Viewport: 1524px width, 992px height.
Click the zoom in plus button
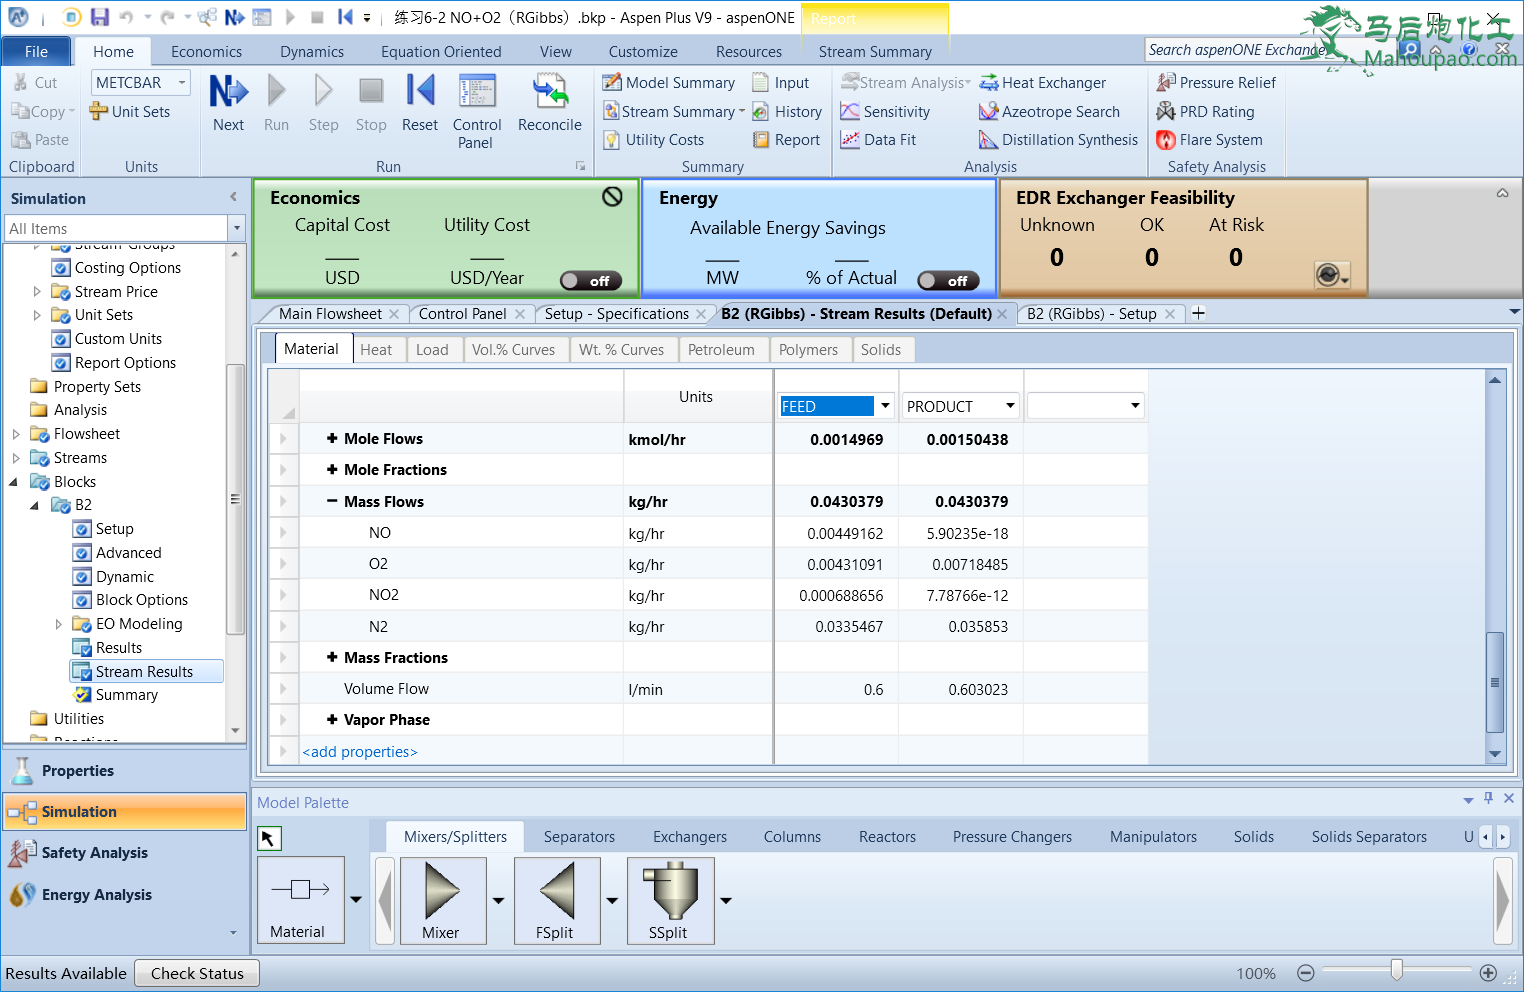(1488, 973)
